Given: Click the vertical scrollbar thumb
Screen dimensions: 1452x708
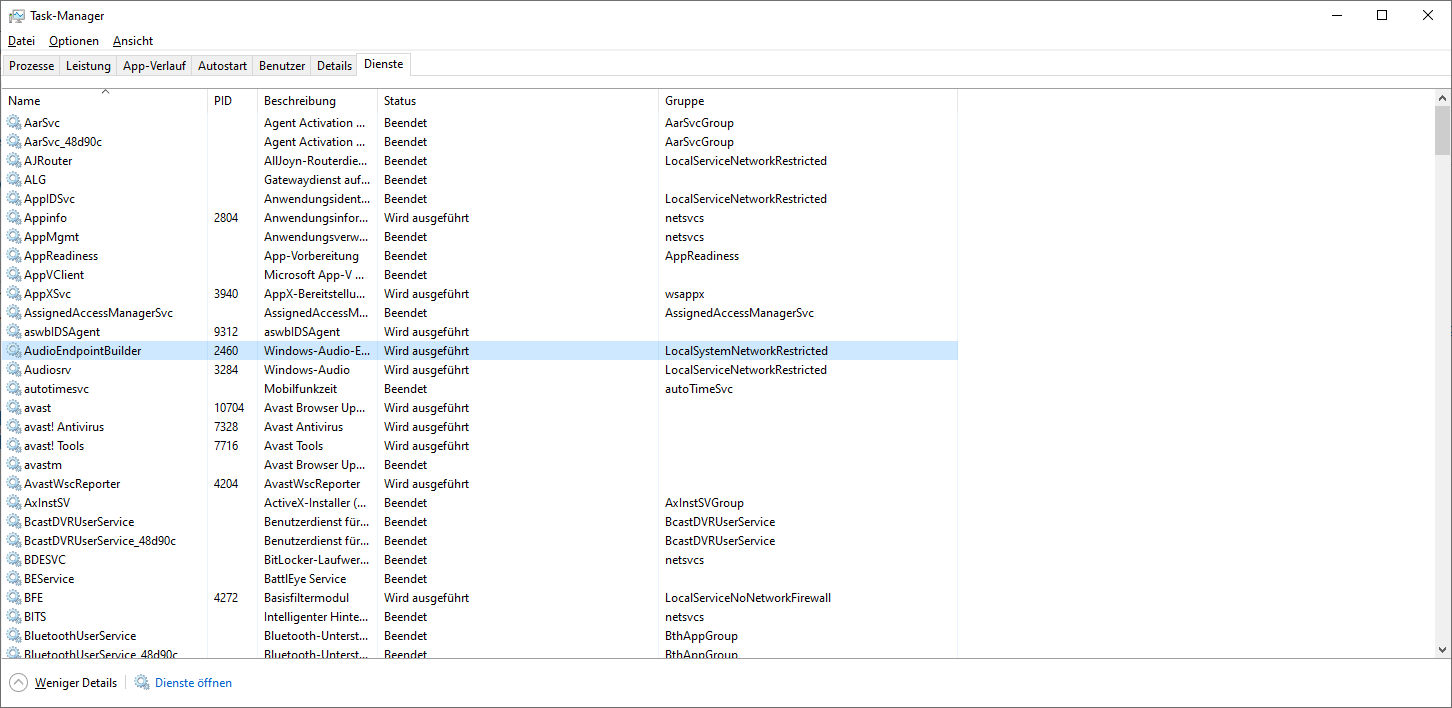Looking at the screenshot, I should pyautogui.click(x=1442, y=131).
